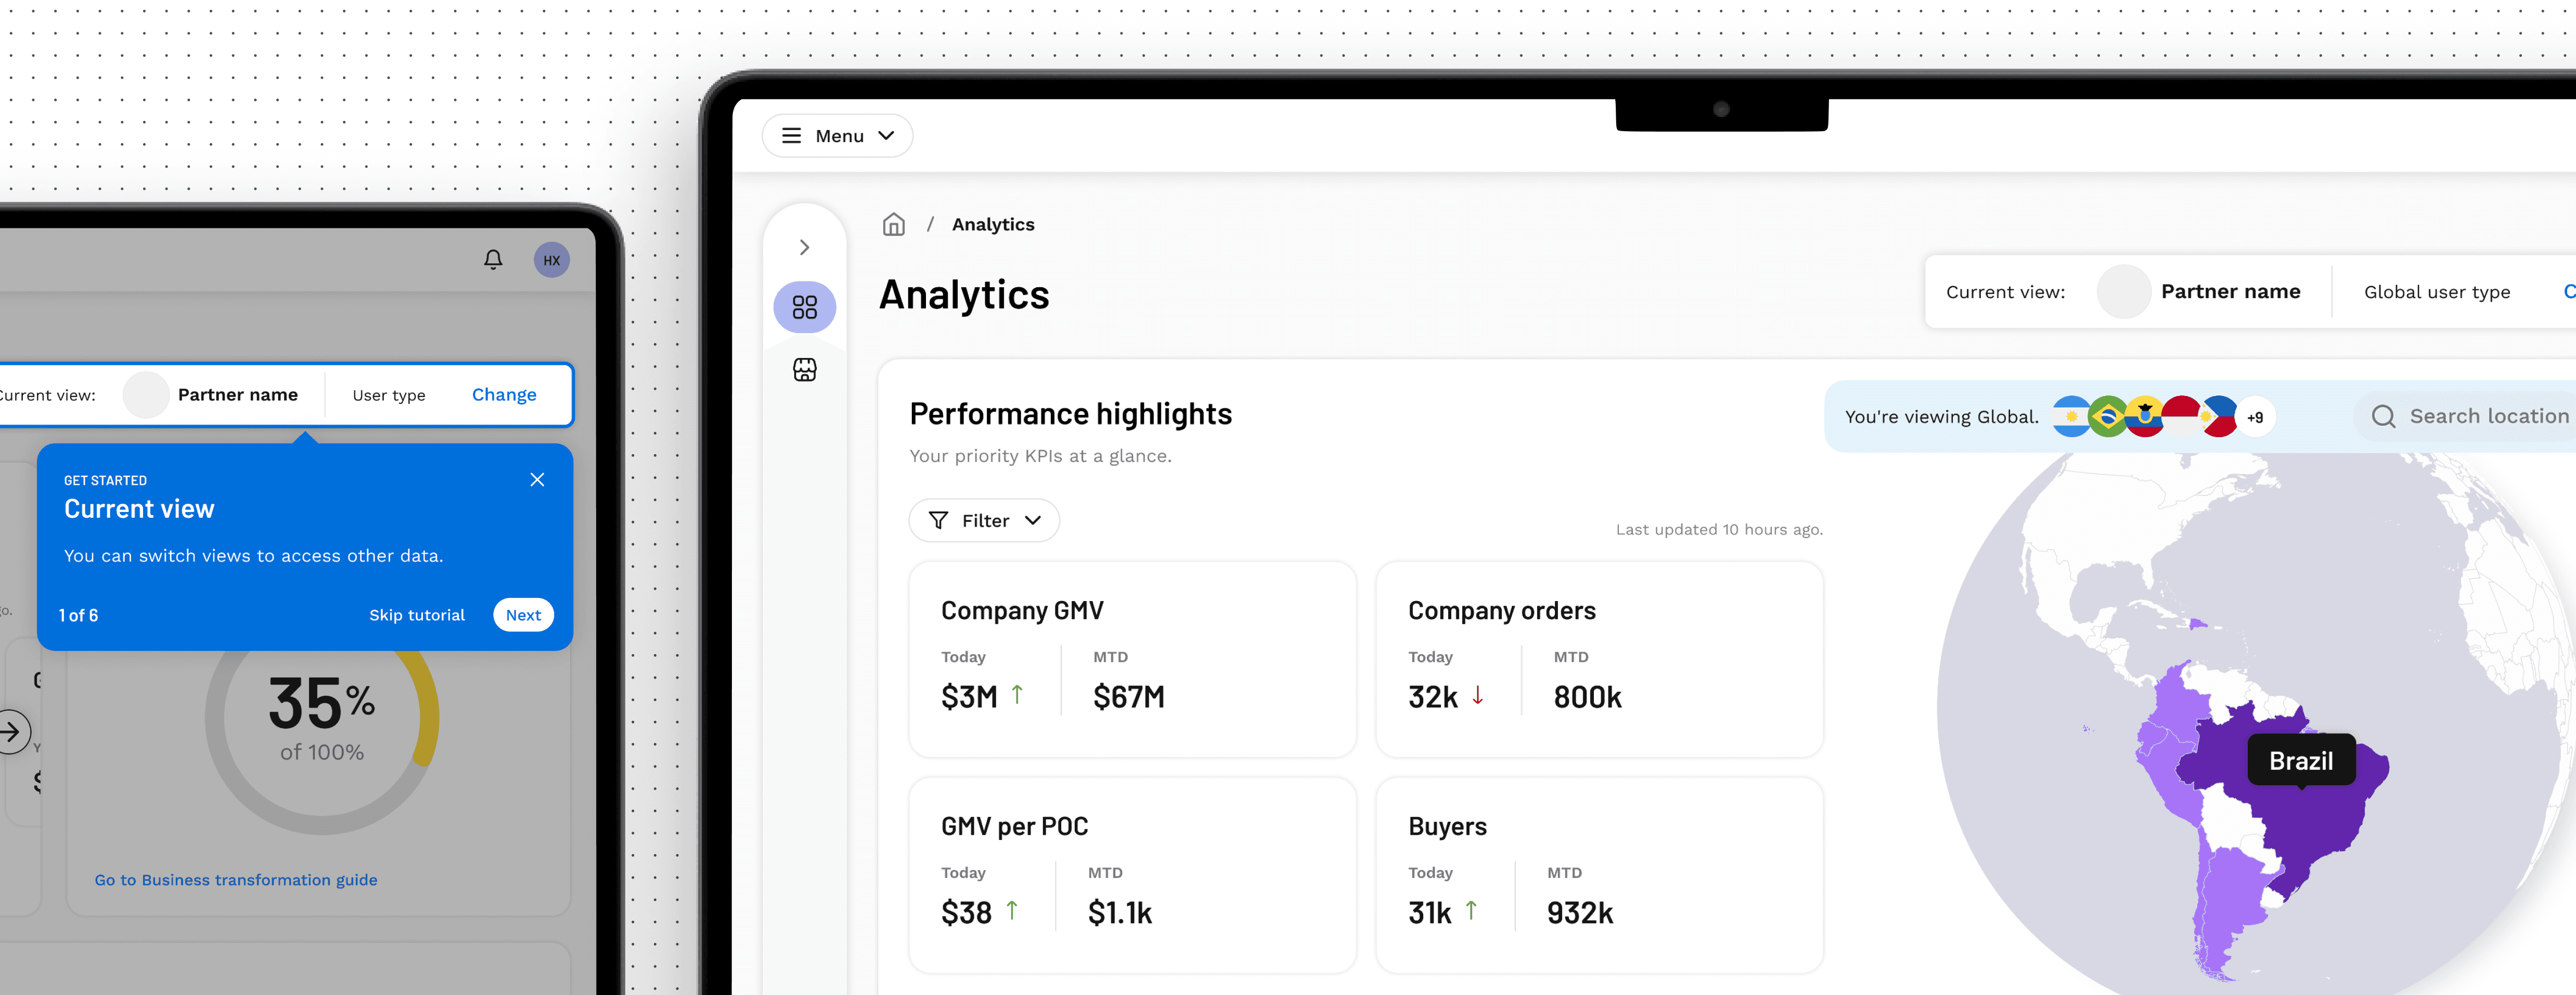The height and width of the screenshot is (995, 2576).
Task: Click the 35% progress ring
Action: coord(322,718)
